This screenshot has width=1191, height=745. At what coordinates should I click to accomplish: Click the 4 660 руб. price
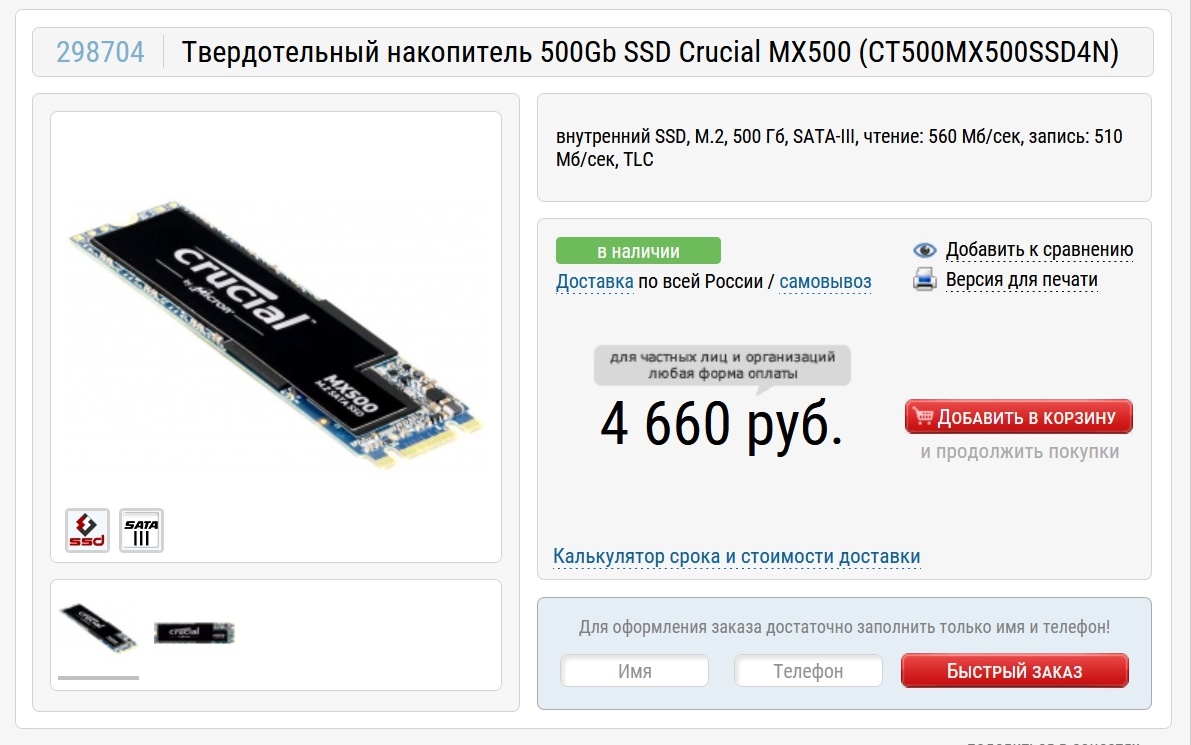coord(722,423)
